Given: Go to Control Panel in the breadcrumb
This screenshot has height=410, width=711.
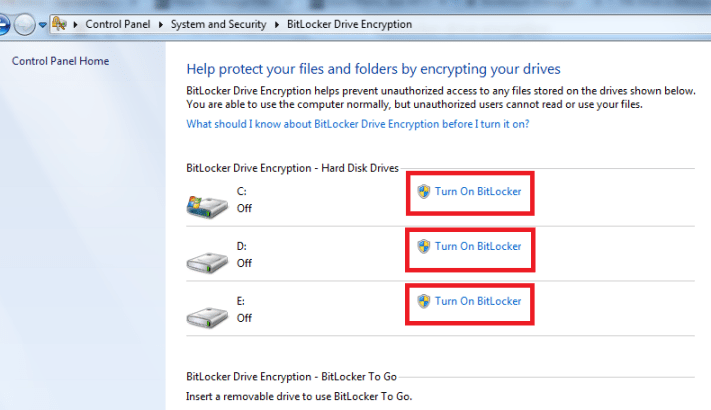Looking at the screenshot, I should pyautogui.click(x=117, y=25).
